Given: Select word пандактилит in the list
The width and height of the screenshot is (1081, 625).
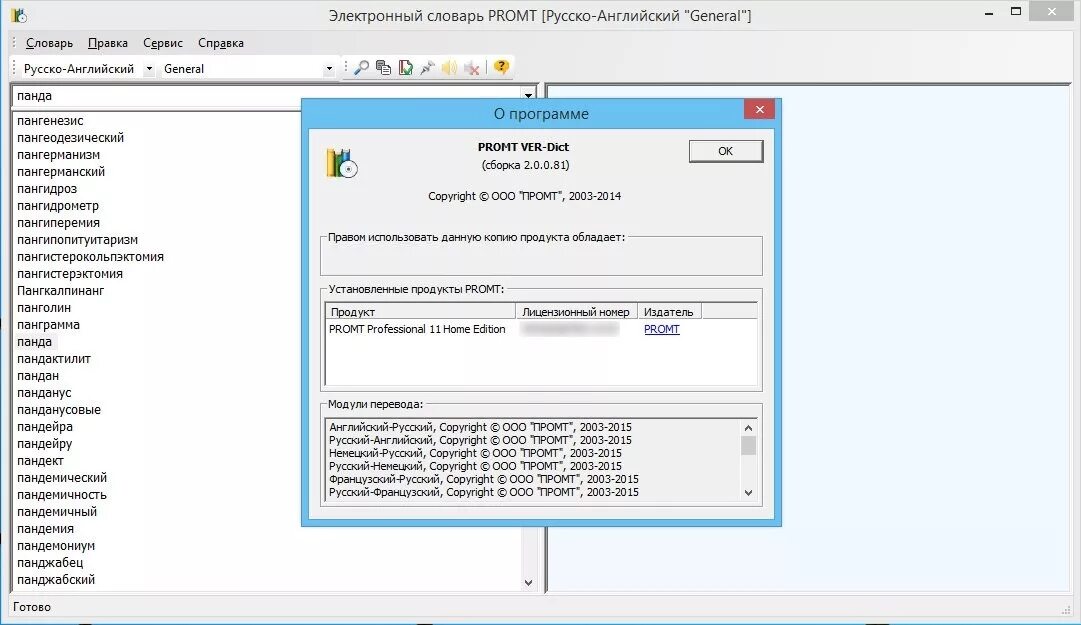Looking at the screenshot, I should coord(54,359).
